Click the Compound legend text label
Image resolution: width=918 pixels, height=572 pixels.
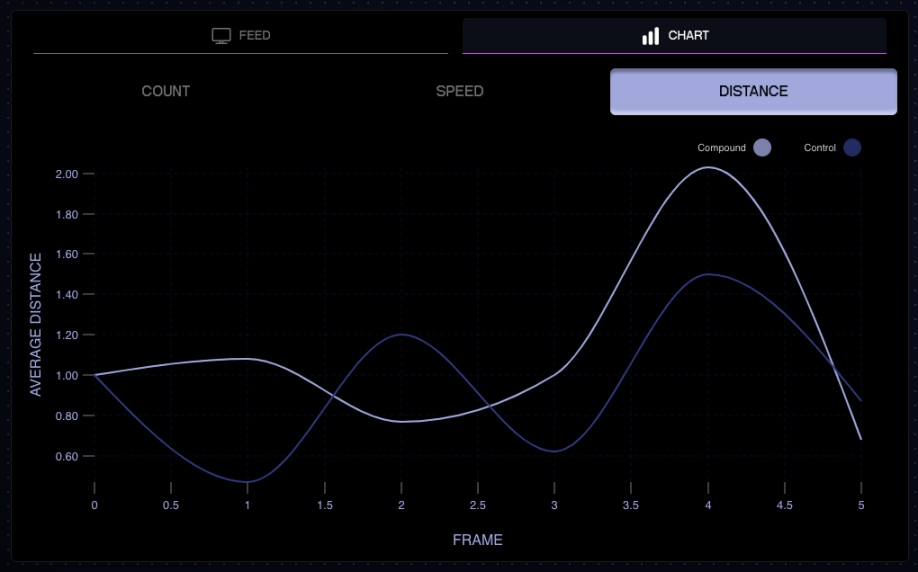coord(721,148)
